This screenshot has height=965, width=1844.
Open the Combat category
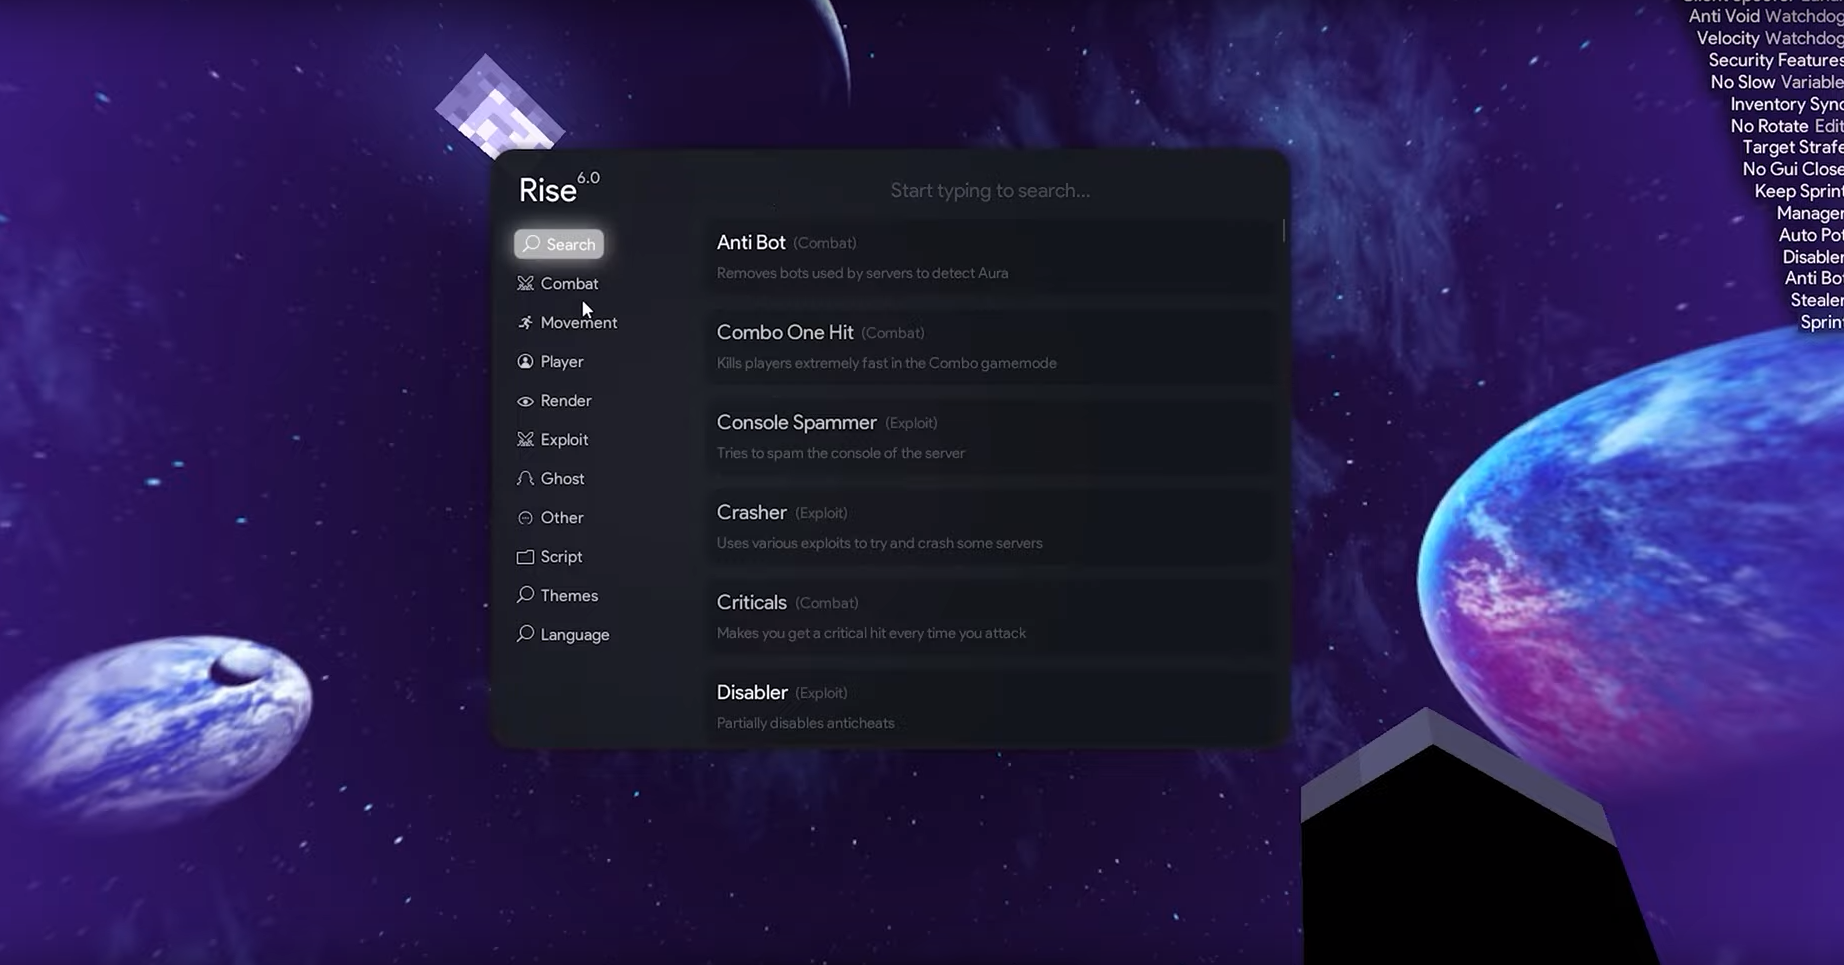coord(558,283)
